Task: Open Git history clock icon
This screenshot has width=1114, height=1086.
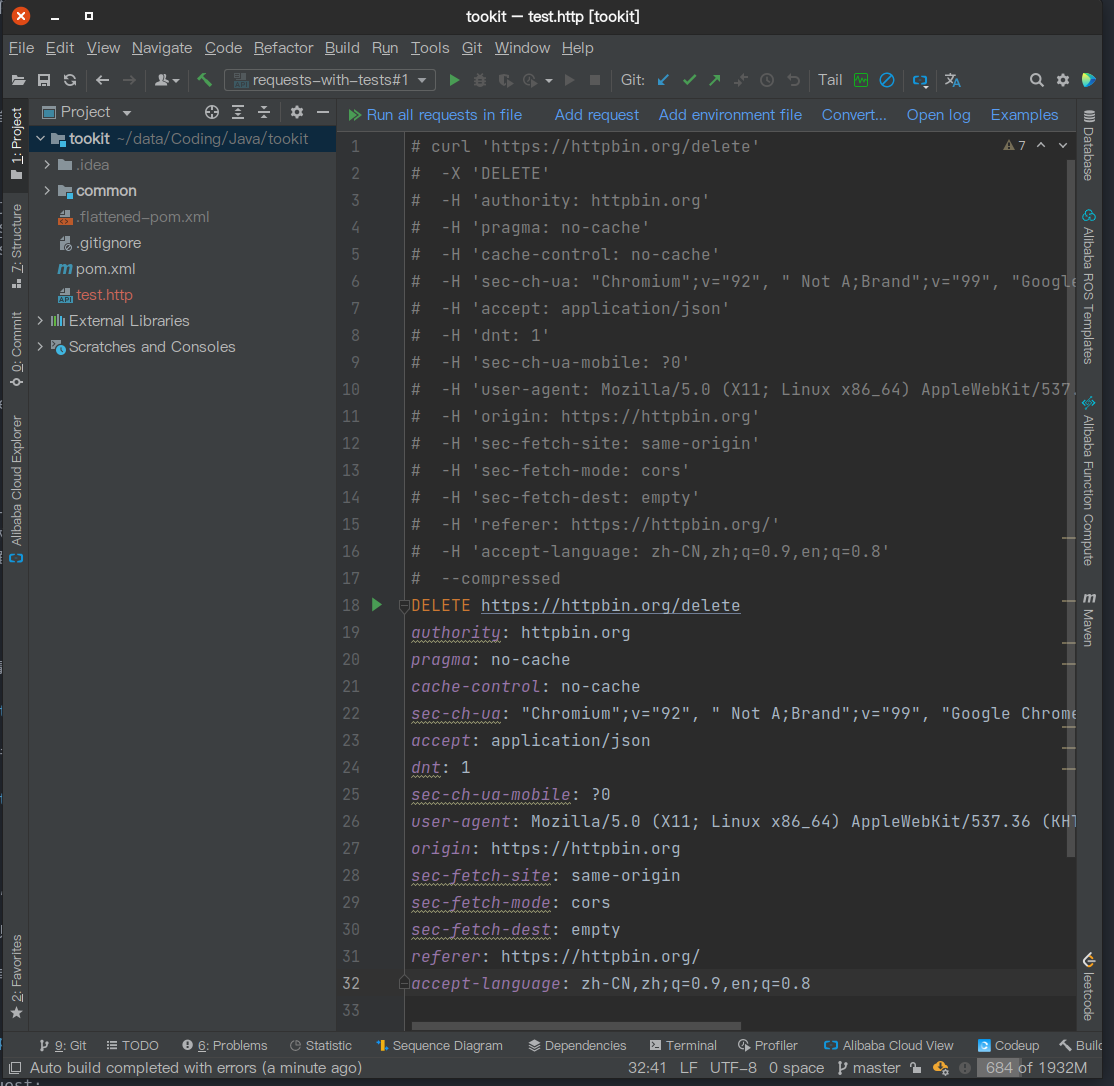Action: [767, 80]
